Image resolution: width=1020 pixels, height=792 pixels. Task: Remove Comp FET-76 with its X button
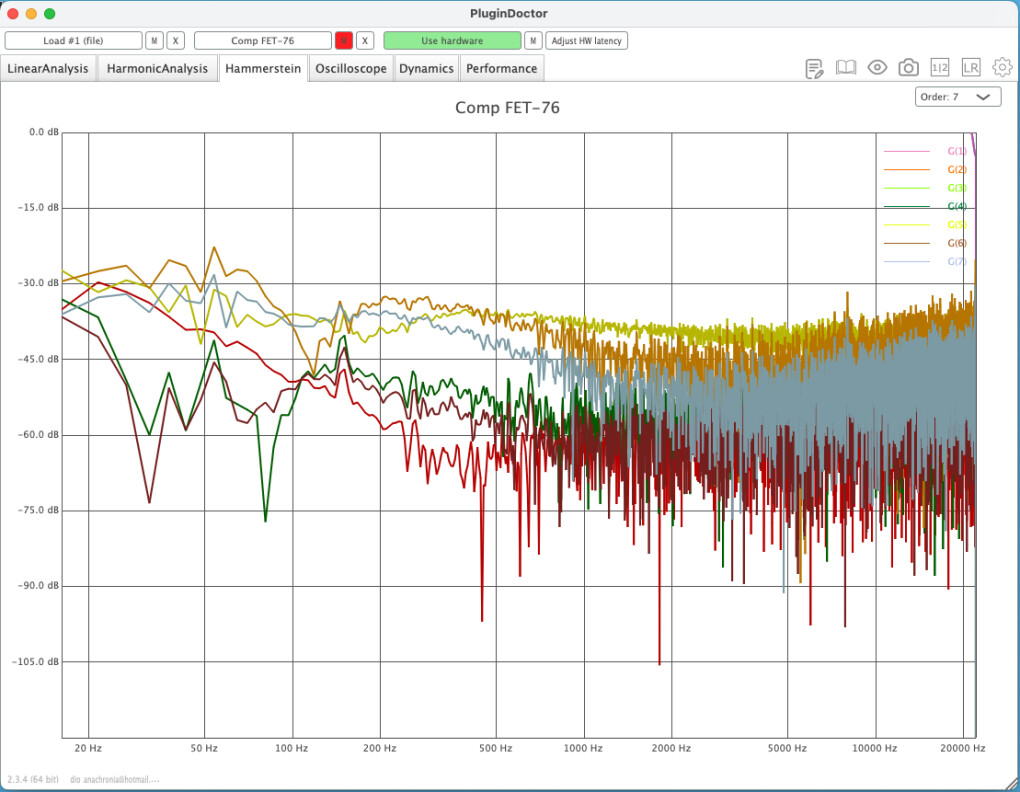click(x=365, y=41)
